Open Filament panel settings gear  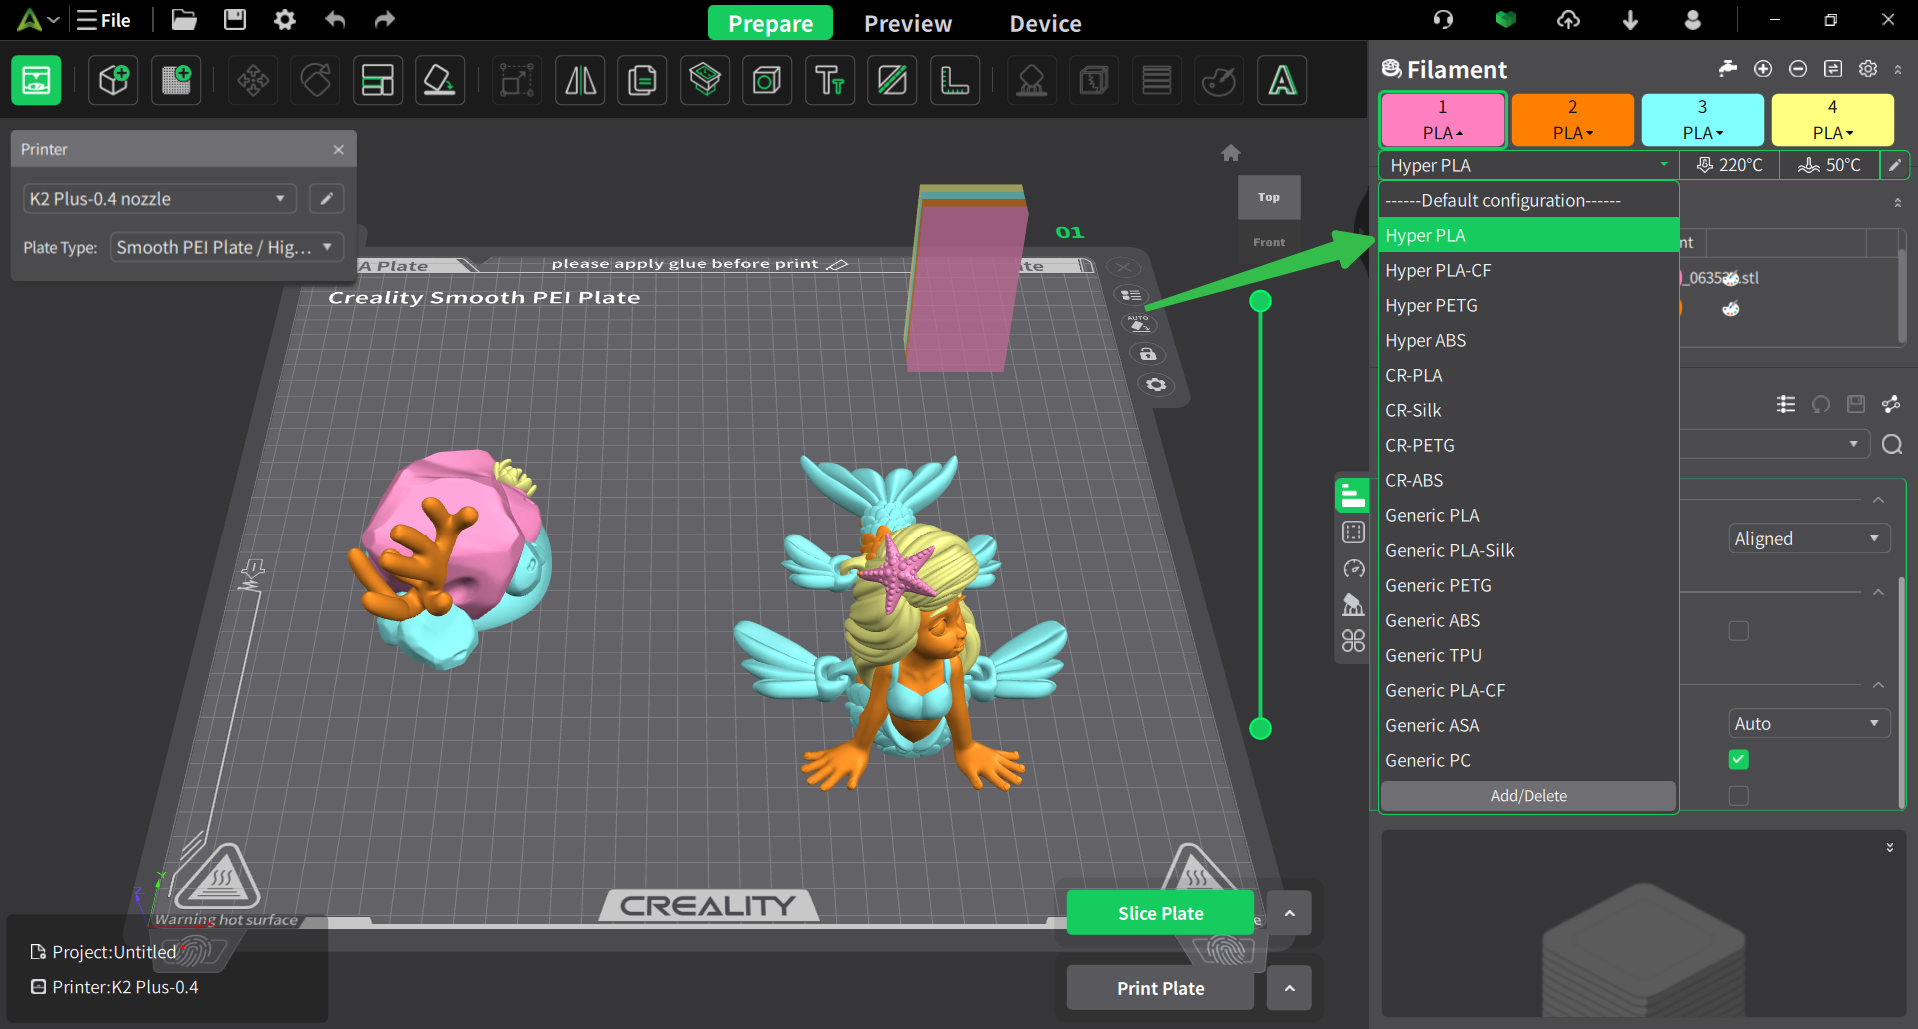tap(1868, 69)
